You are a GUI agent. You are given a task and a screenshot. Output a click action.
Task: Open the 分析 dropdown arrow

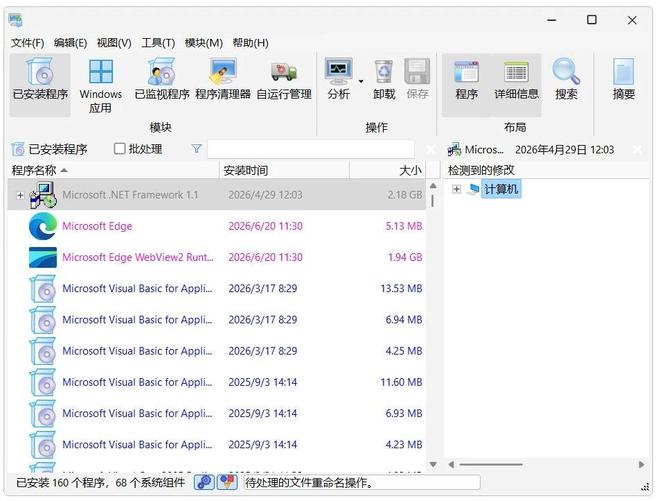click(x=361, y=81)
